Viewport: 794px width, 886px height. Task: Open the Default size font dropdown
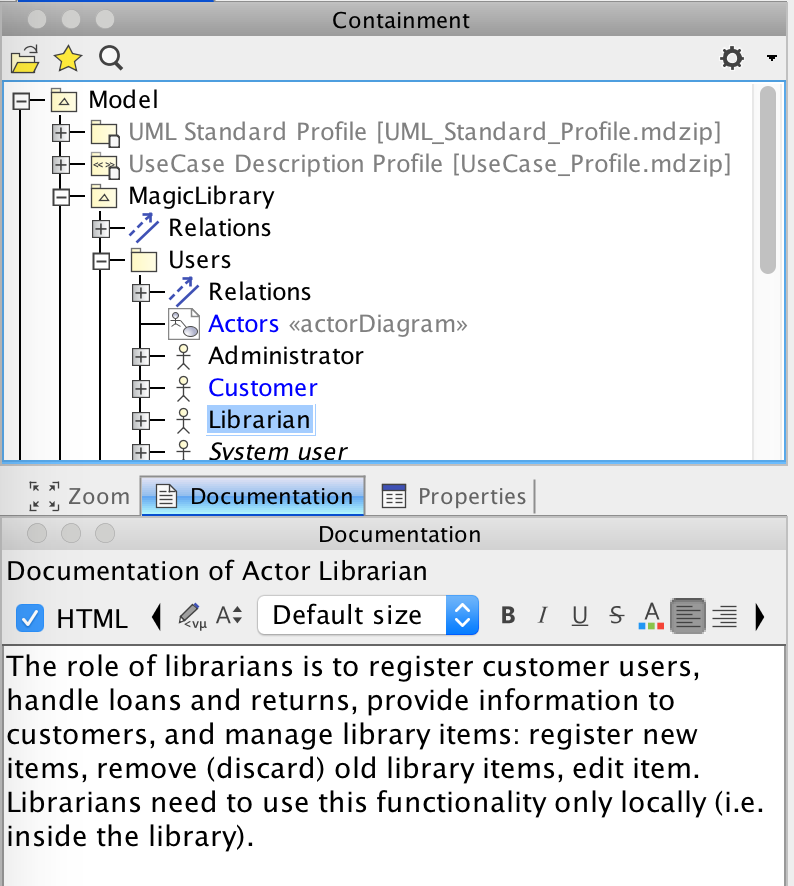[367, 615]
